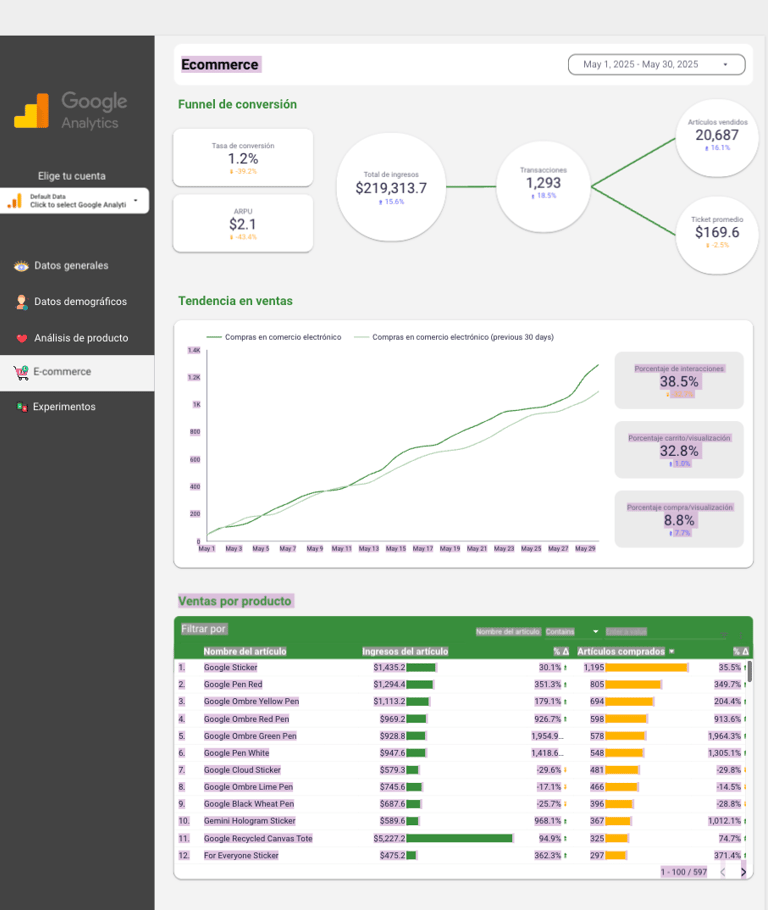Click the Elige tu cuenta label
This screenshot has width=768, height=910.
[x=72, y=176]
